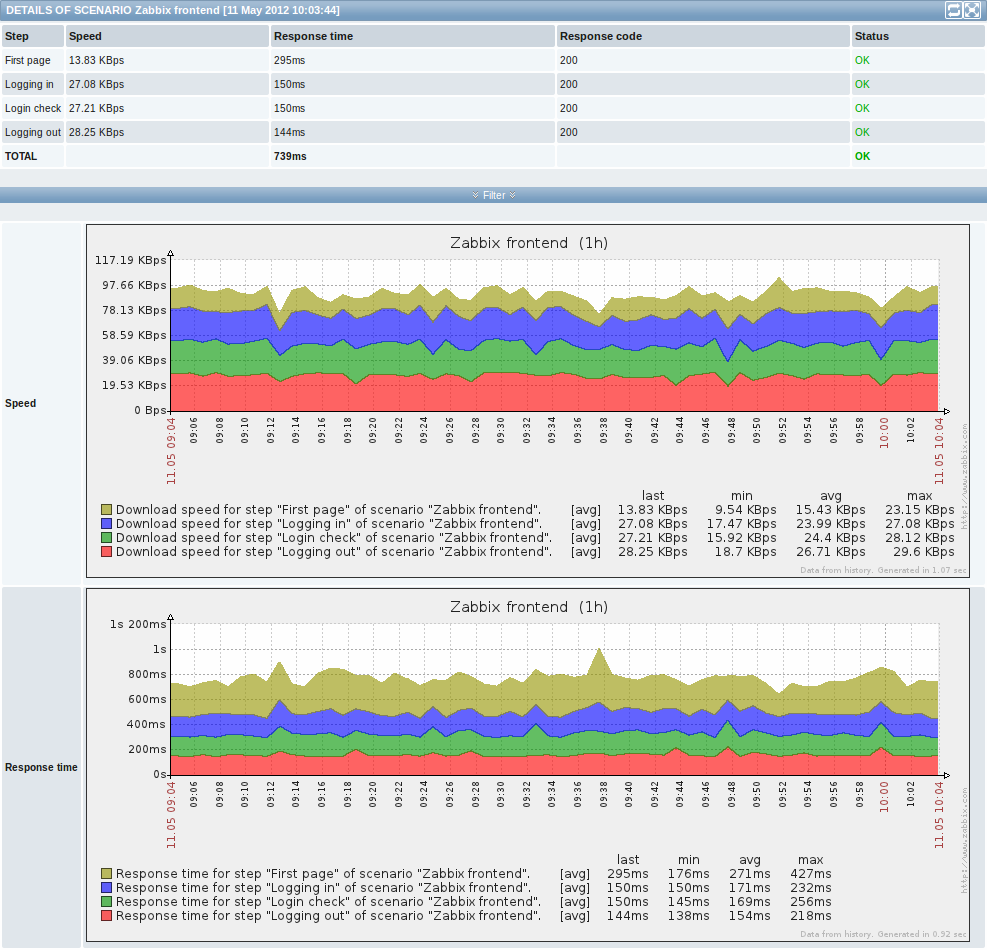Click the max value 23.15 KBps in Speed legend
The width and height of the screenshot is (987, 950).
pos(920,509)
